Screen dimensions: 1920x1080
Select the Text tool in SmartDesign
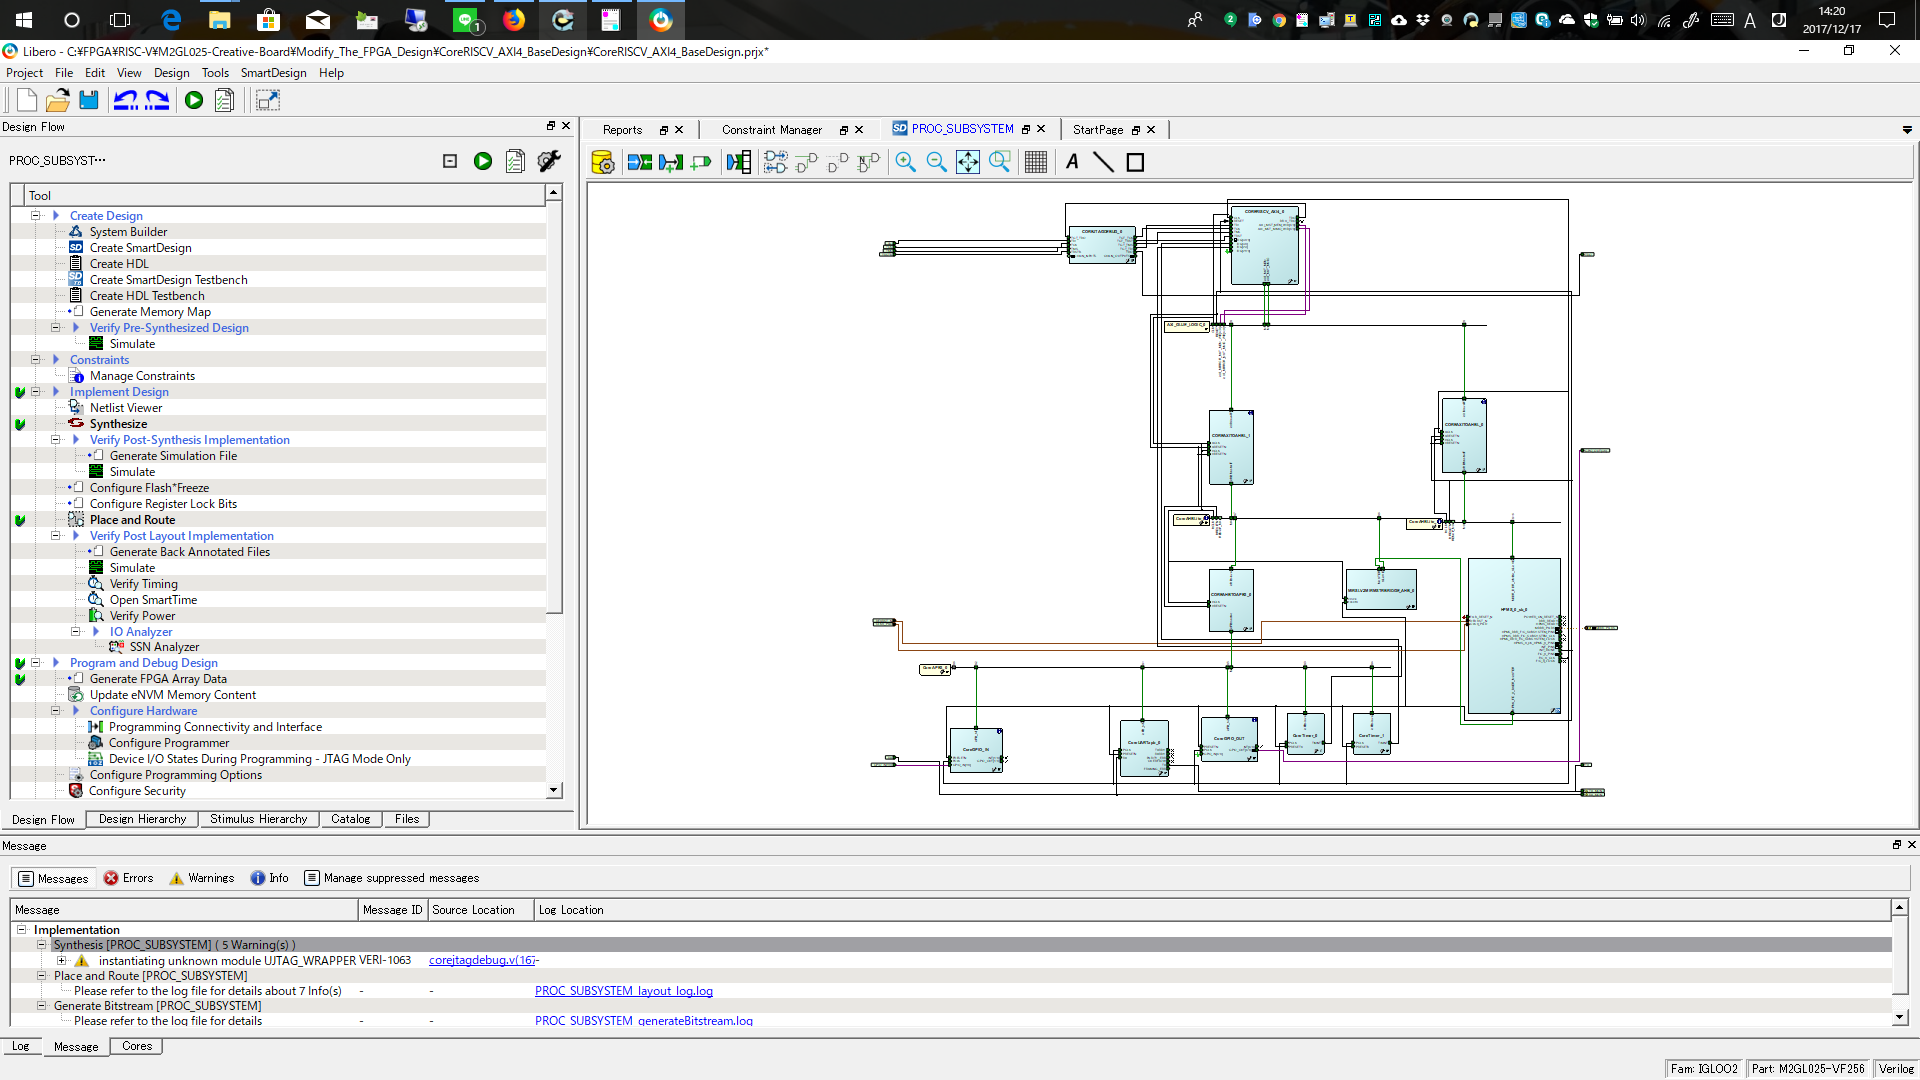[x=1072, y=162]
